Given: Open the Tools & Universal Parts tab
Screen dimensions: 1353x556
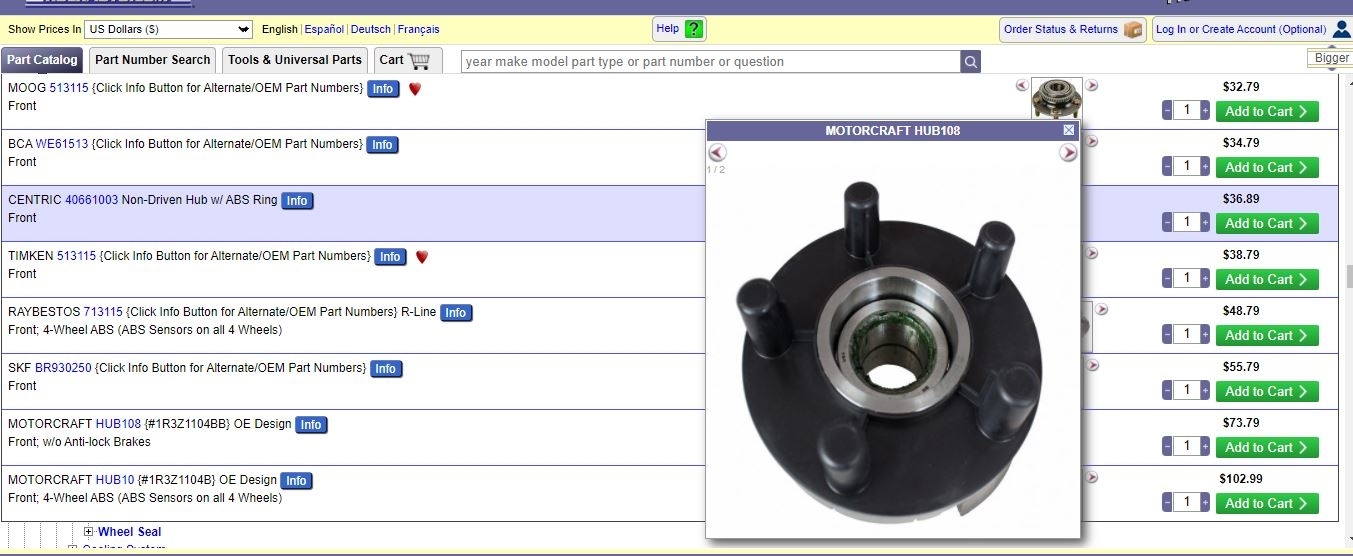Looking at the screenshot, I should 295,60.
